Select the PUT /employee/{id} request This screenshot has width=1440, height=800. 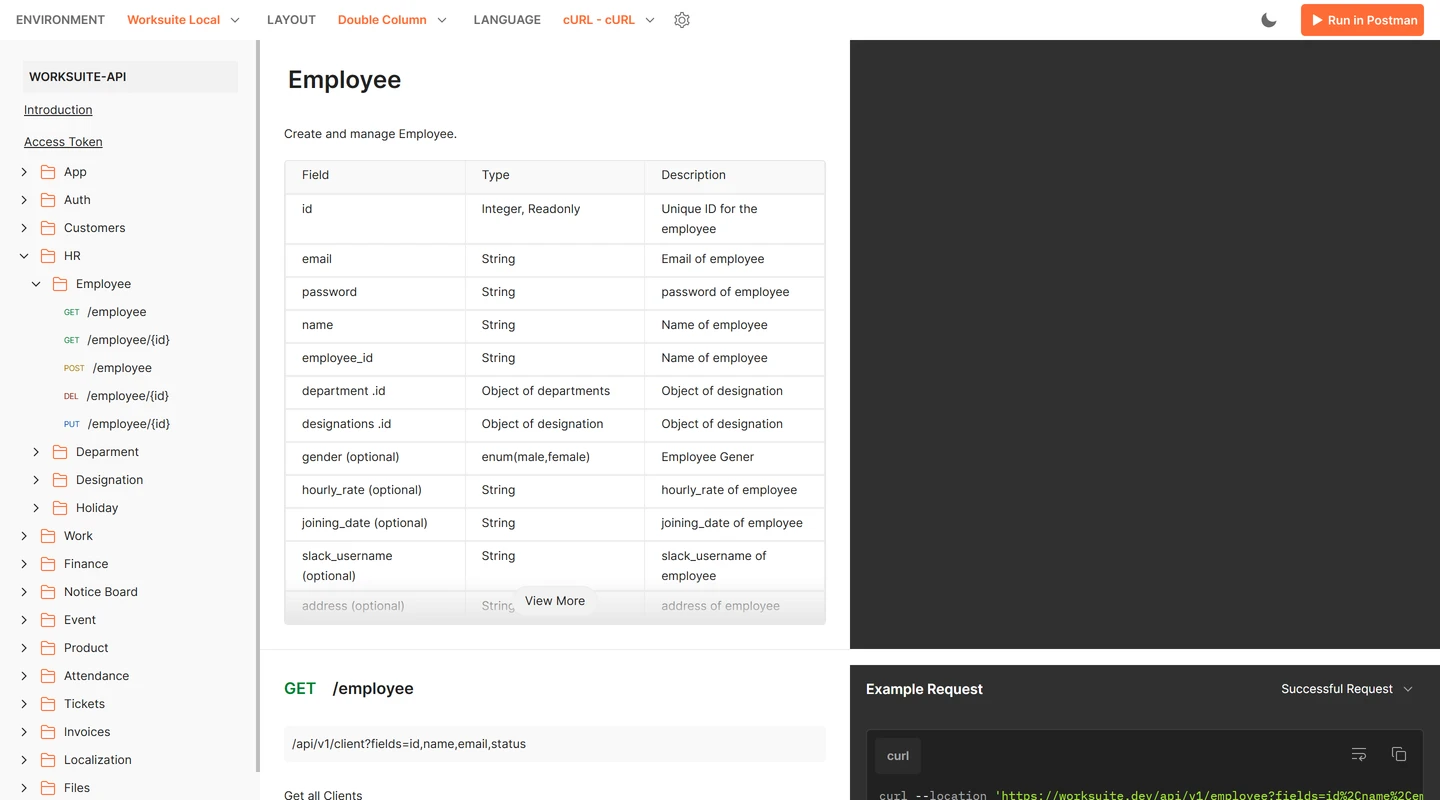pyautogui.click(x=117, y=424)
